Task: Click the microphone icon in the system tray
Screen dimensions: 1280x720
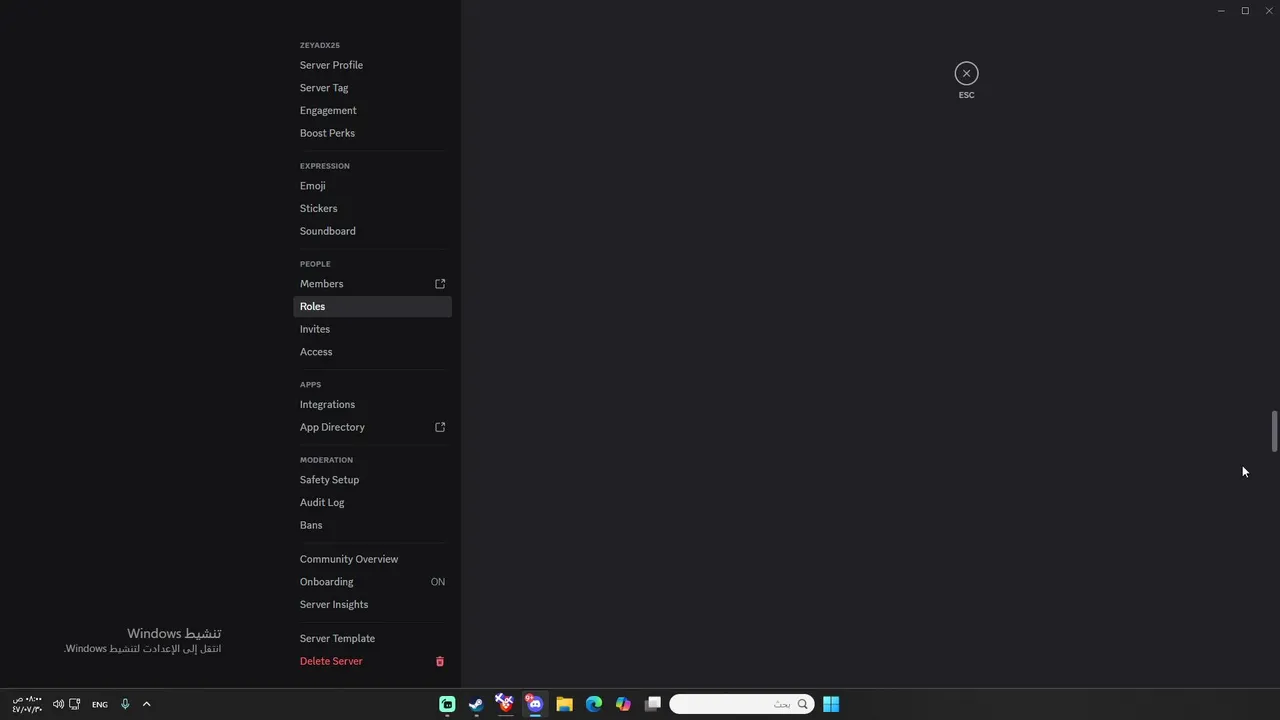Action: [125, 704]
